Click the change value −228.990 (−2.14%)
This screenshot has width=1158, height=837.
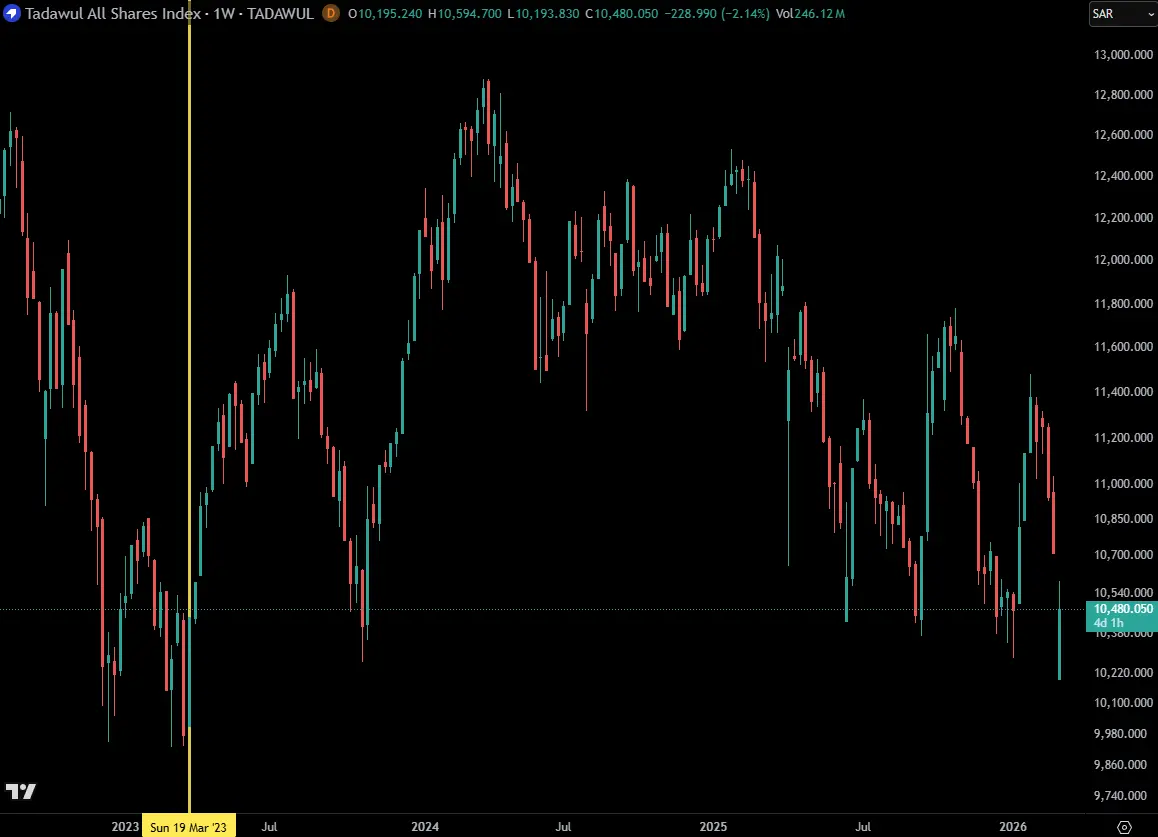click(716, 13)
